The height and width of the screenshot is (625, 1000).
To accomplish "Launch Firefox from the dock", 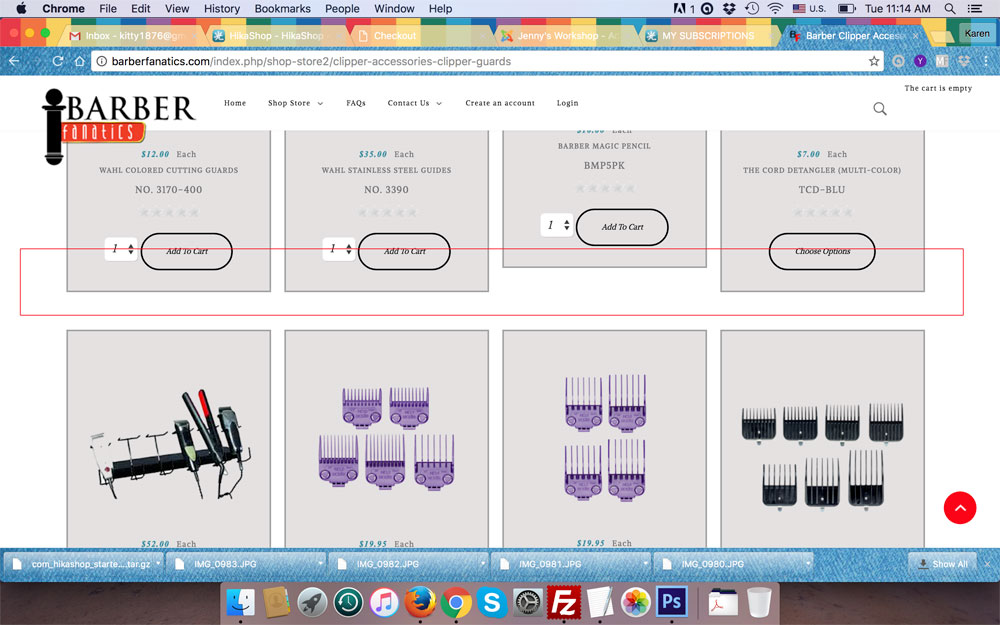I will (420, 602).
